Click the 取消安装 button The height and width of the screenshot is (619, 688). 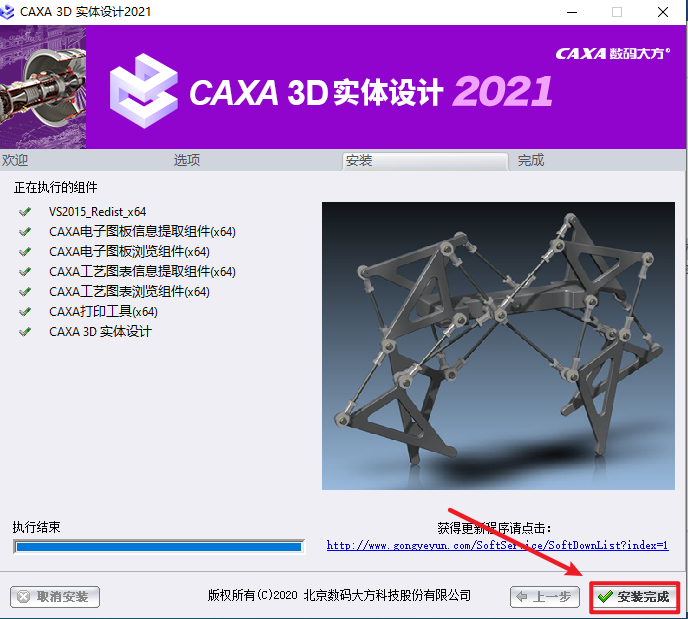[x=55, y=597]
